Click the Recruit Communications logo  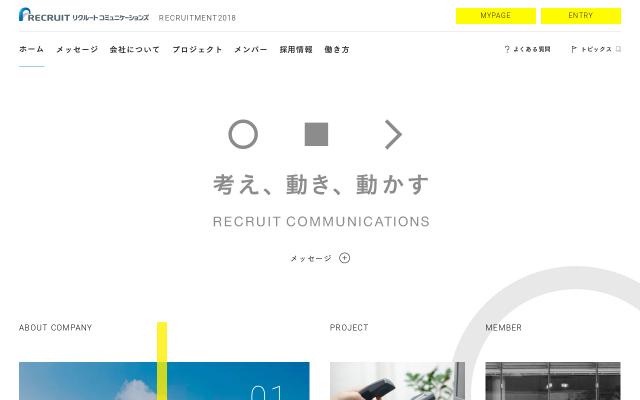pyautogui.click(x=84, y=15)
